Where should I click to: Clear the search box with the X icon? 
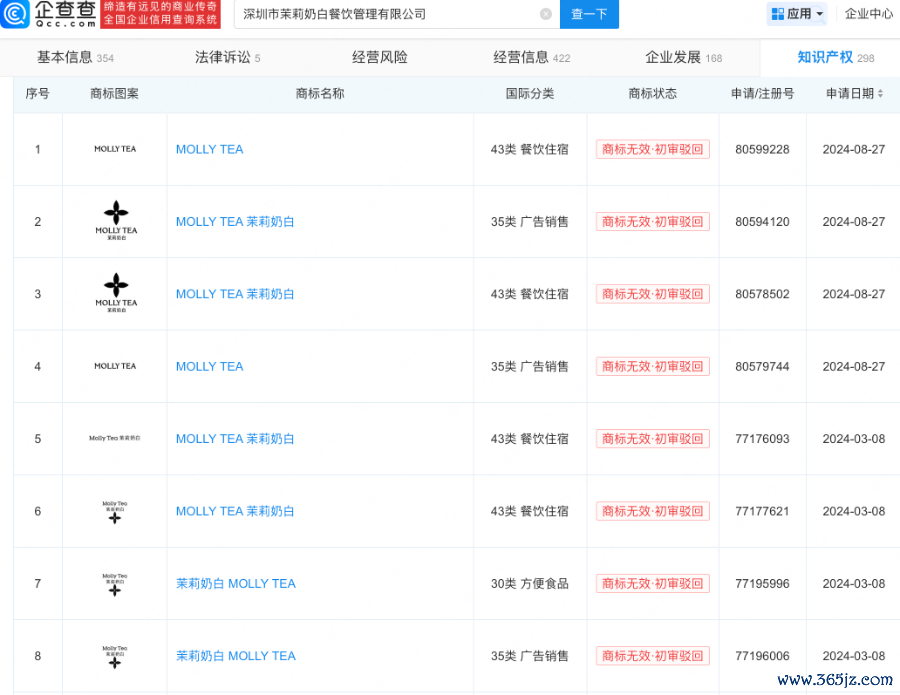tap(546, 14)
